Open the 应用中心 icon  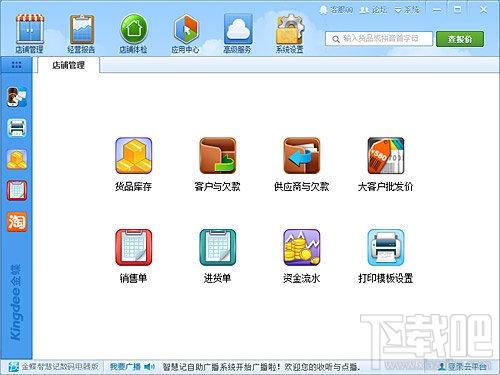185,33
